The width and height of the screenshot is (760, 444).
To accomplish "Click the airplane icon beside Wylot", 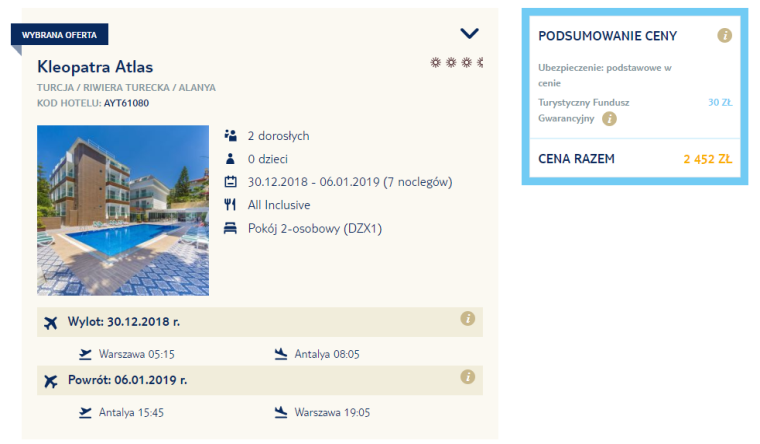I will [x=50, y=322].
